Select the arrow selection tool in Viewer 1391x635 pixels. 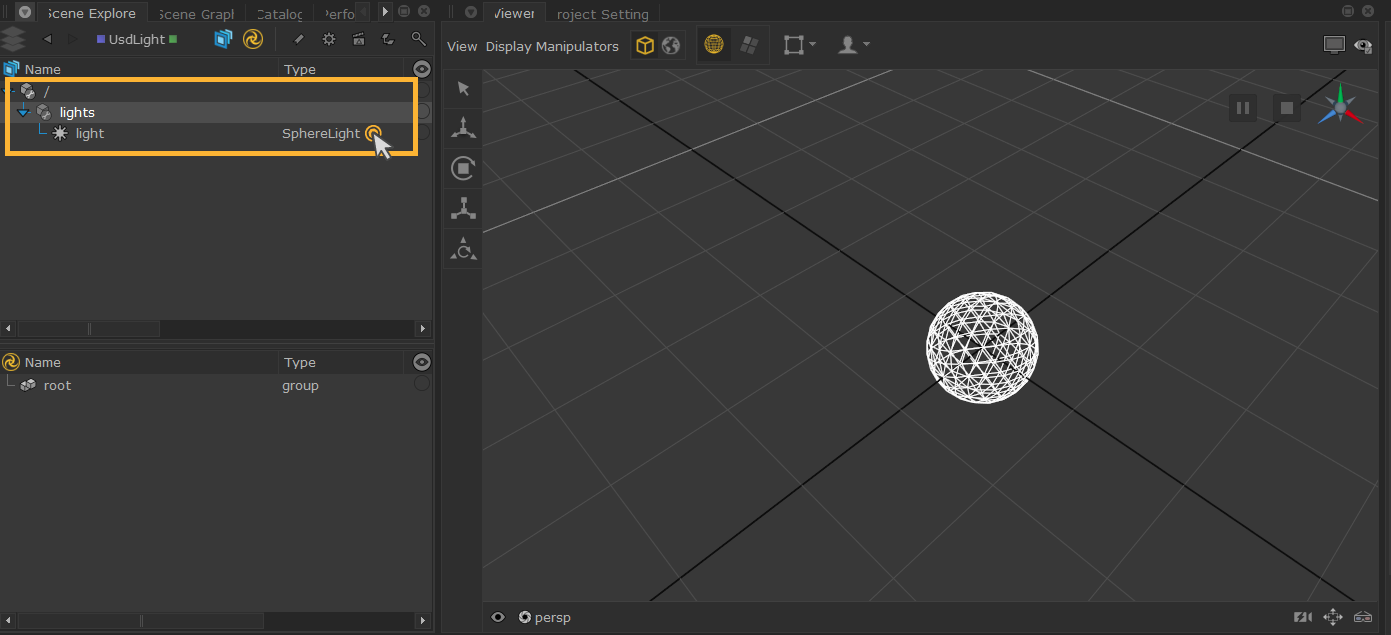tap(463, 88)
